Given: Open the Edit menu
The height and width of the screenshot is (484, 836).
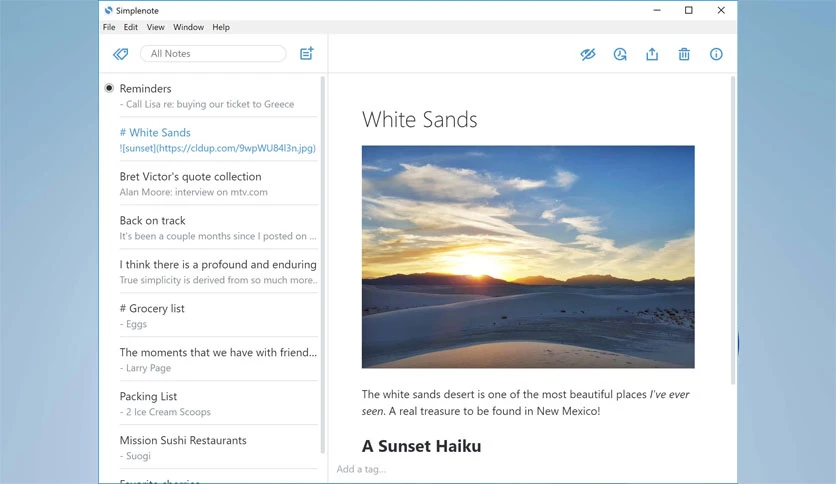Looking at the screenshot, I should coord(131,27).
